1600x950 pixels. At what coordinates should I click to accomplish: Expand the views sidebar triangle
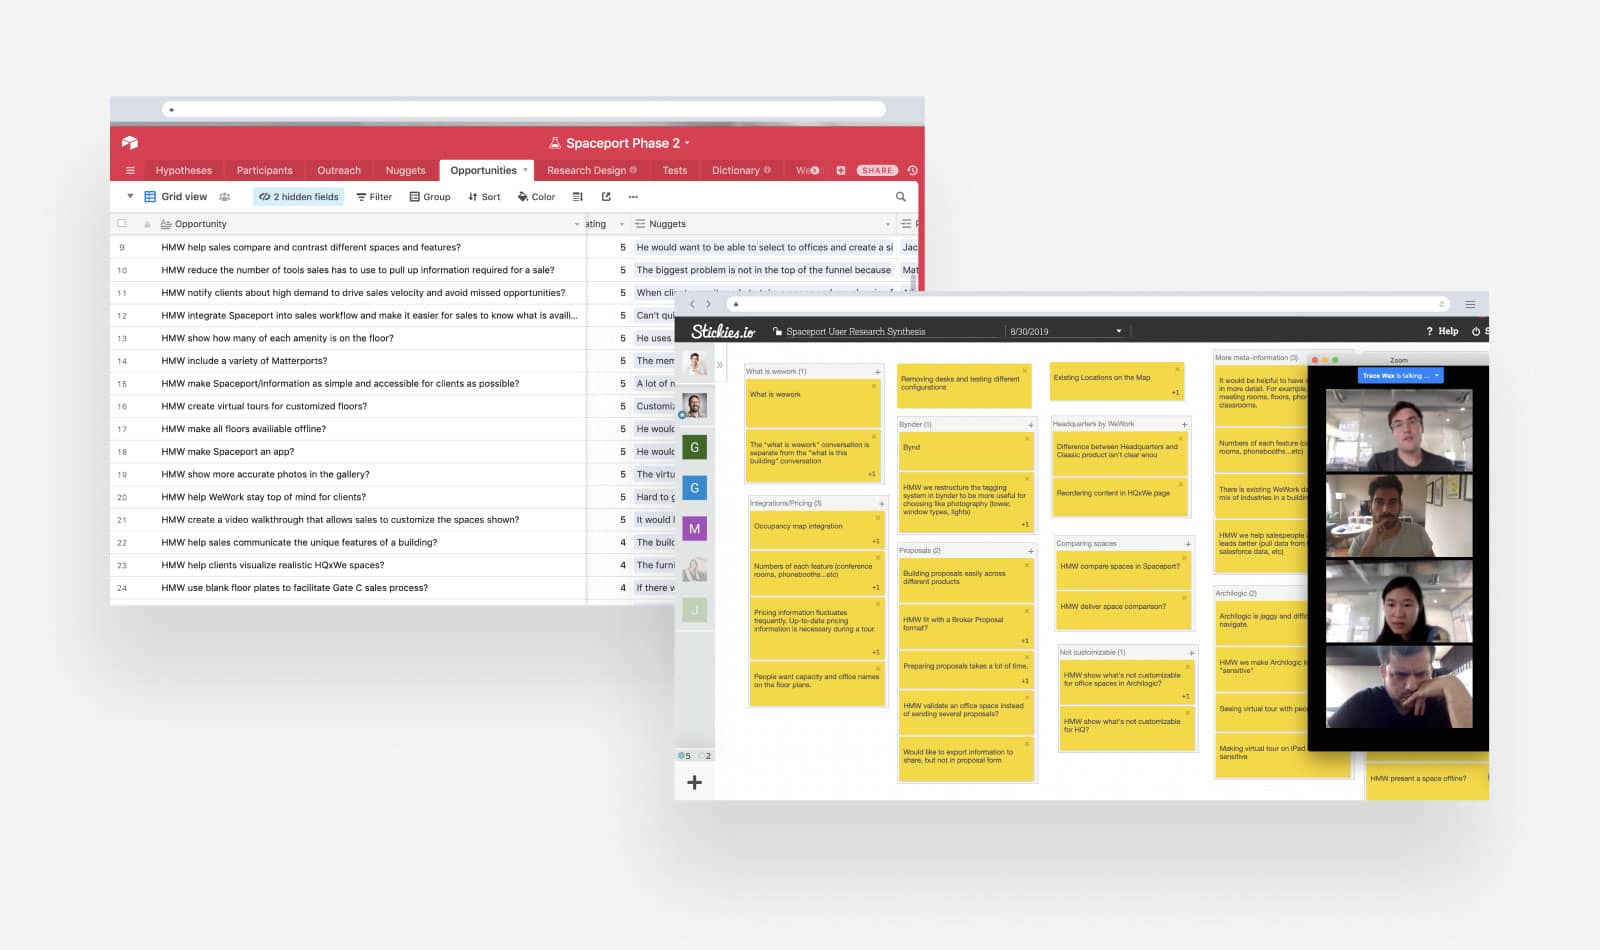point(130,196)
